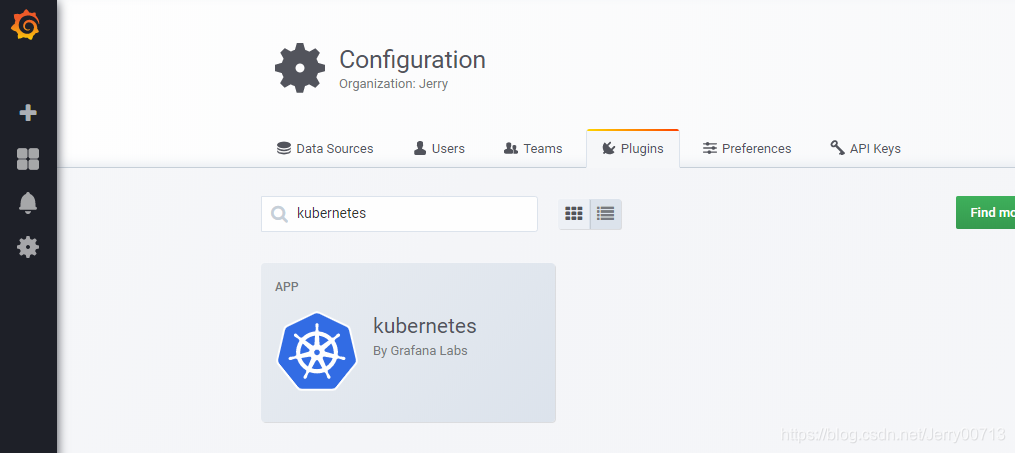Switch to the Data Sources tab

pyautogui.click(x=325, y=149)
